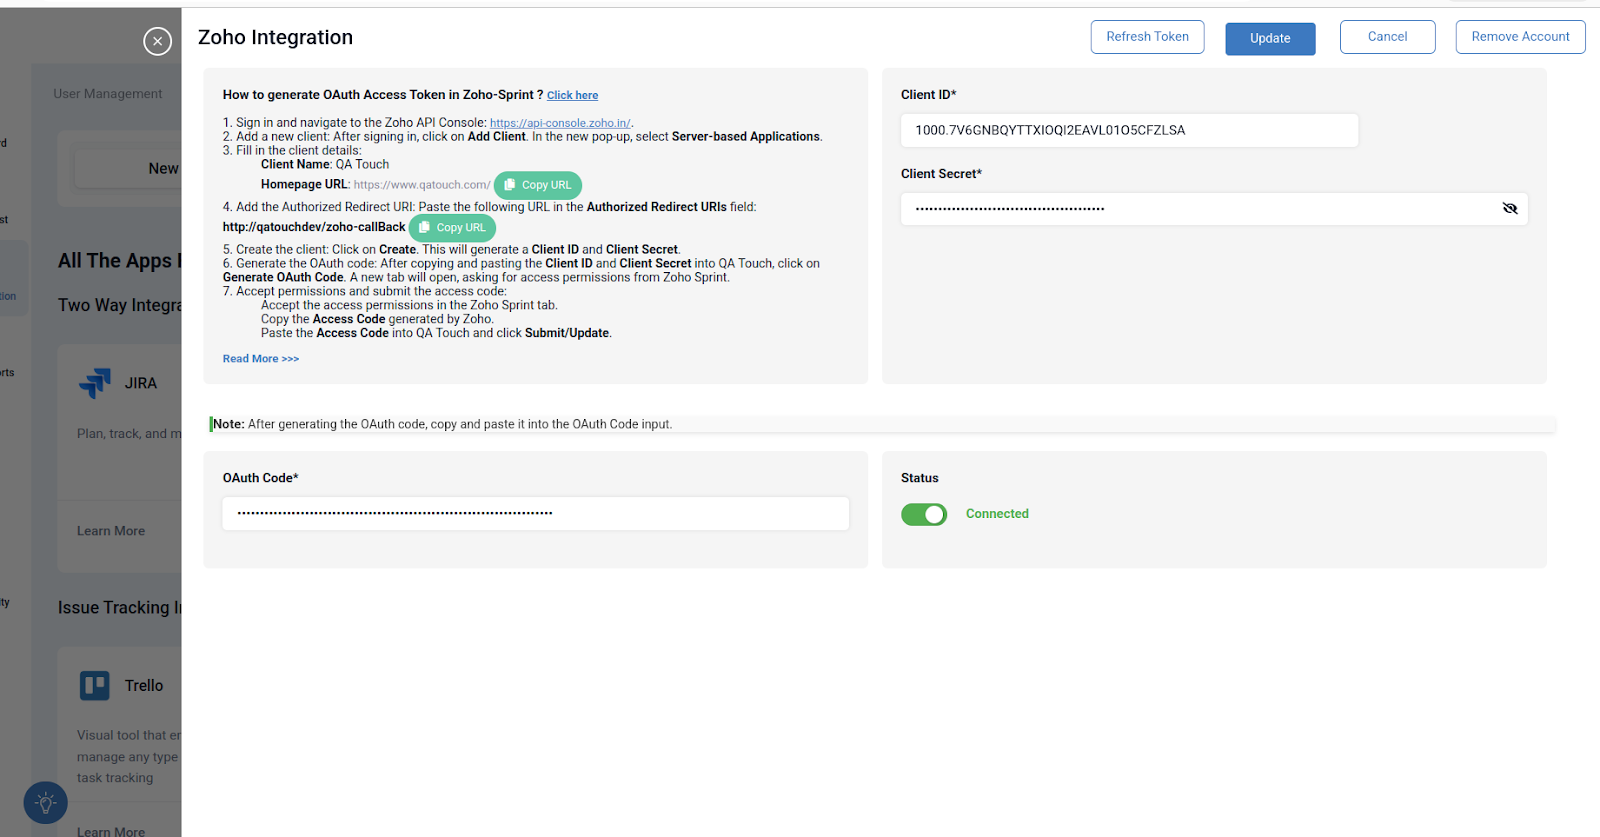The height and width of the screenshot is (837, 1600).
Task: Click Remove Account button
Action: (1520, 37)
